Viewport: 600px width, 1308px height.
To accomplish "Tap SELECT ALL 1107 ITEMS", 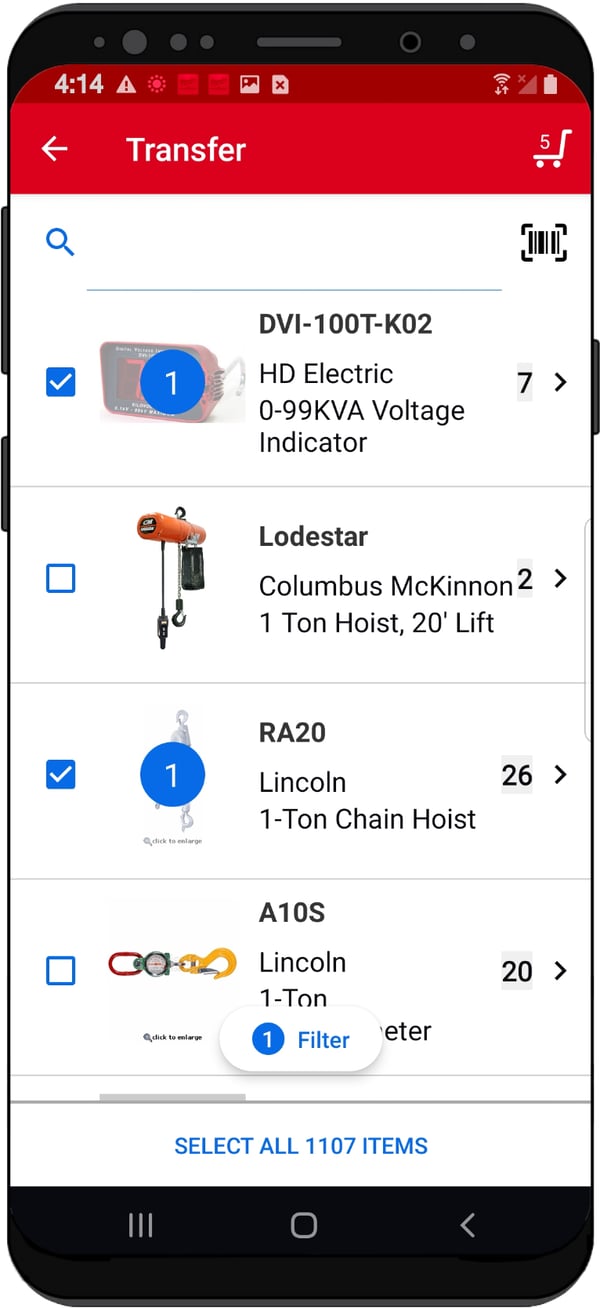I will pos(300,1145).
